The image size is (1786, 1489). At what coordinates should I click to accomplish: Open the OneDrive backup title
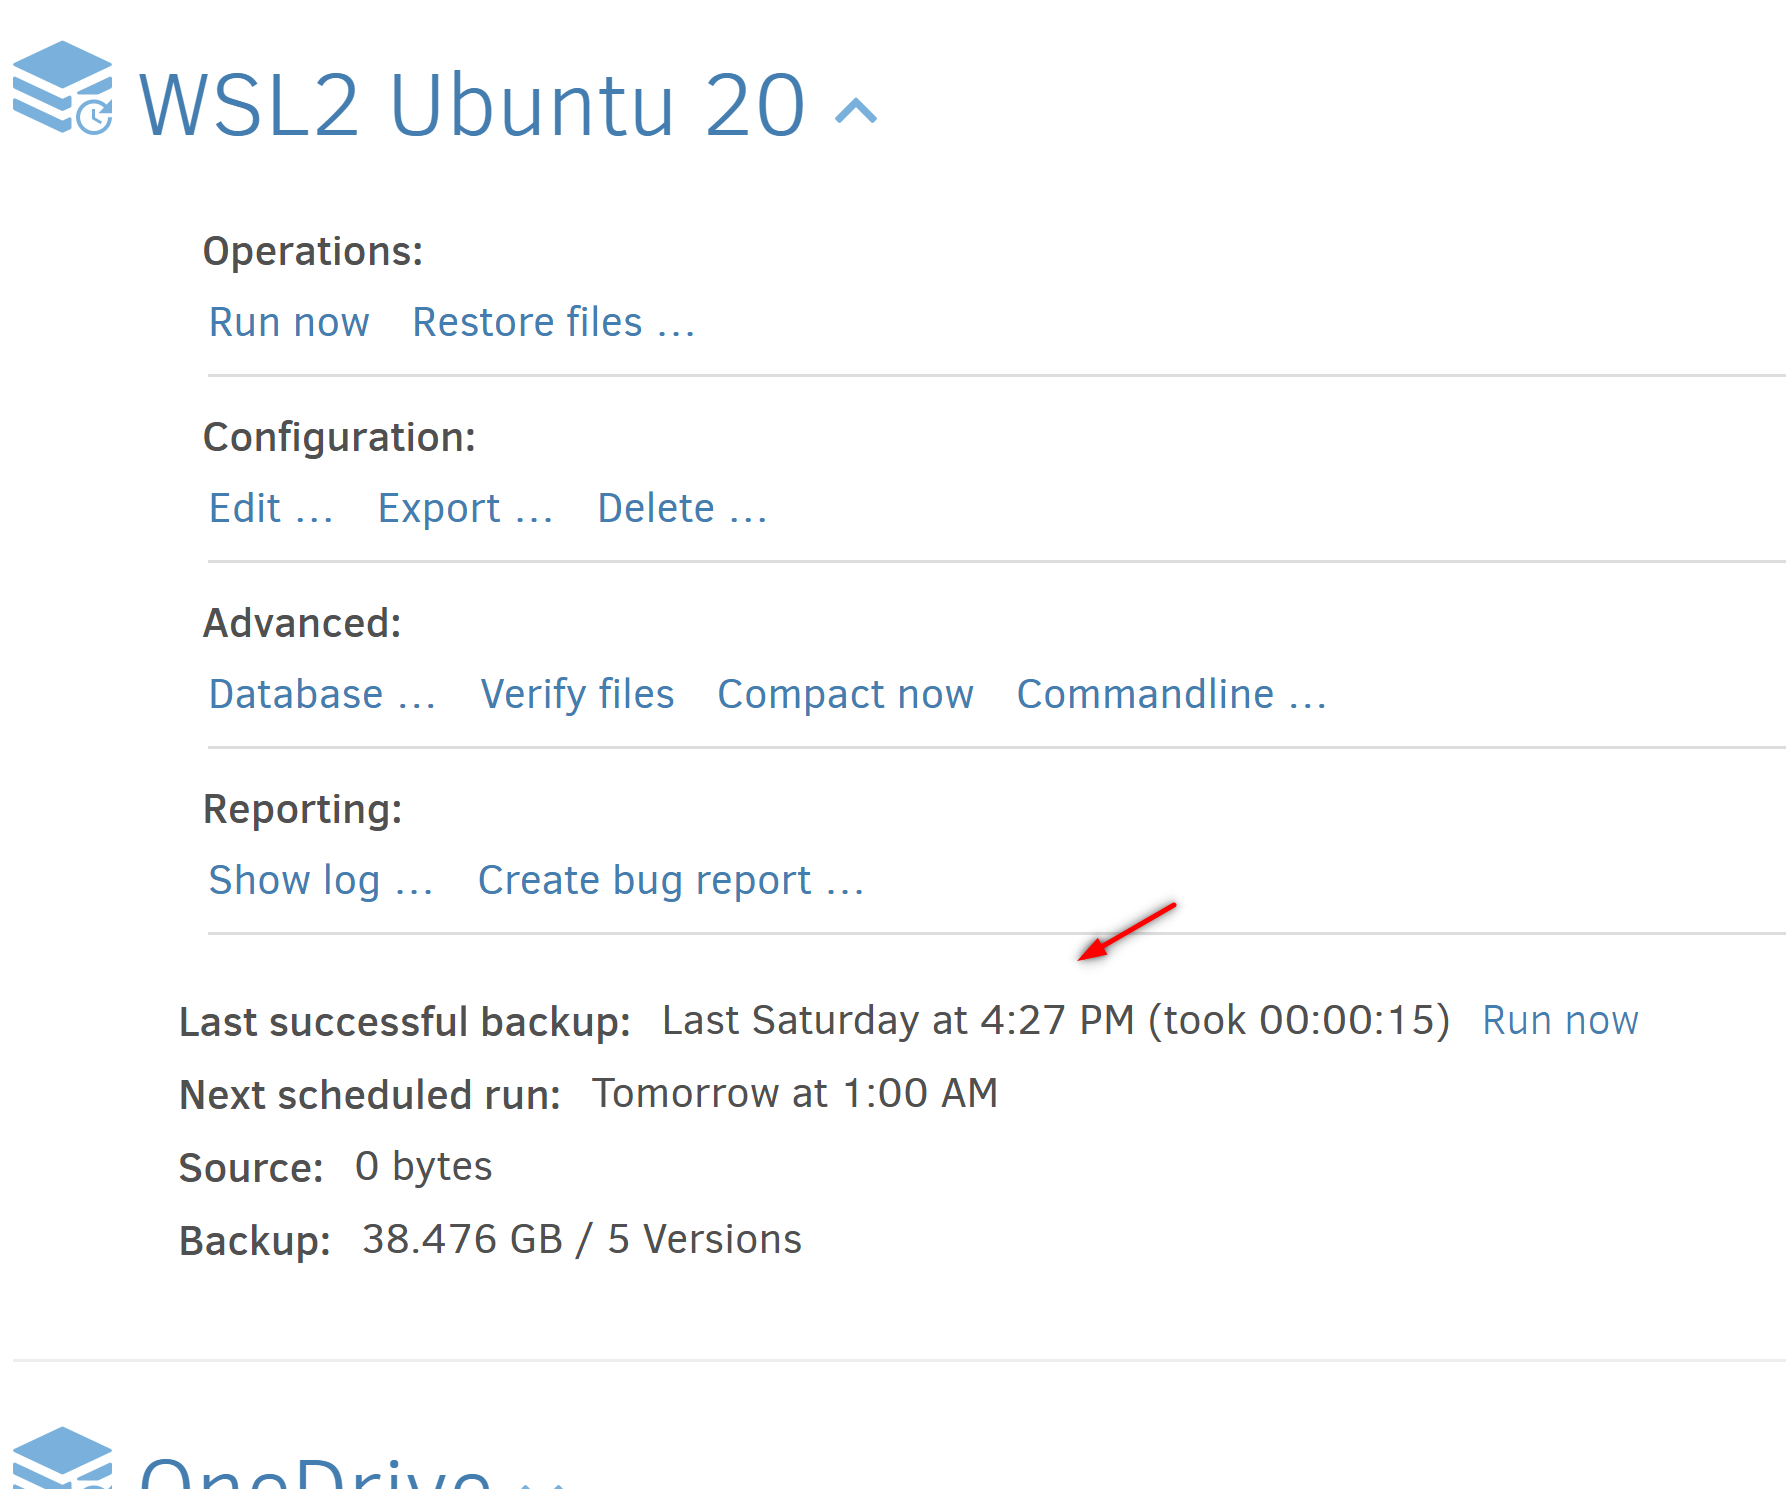coord(315,1472)
